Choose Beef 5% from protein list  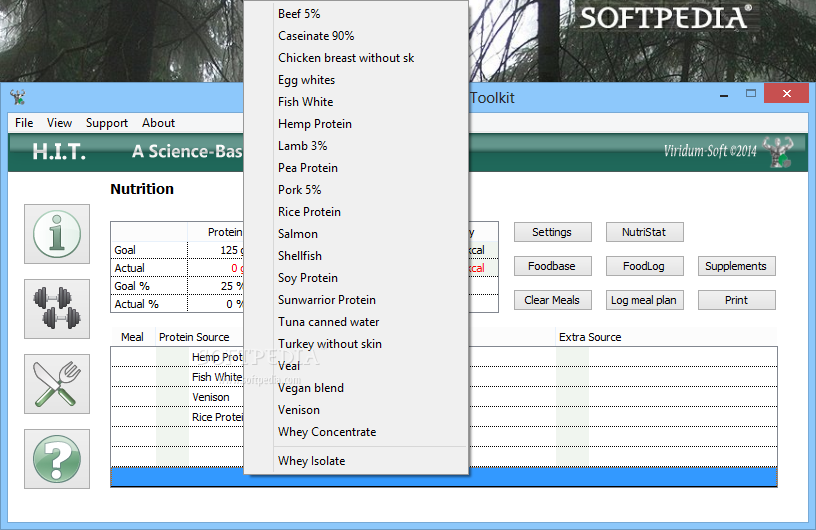[356, 14]
